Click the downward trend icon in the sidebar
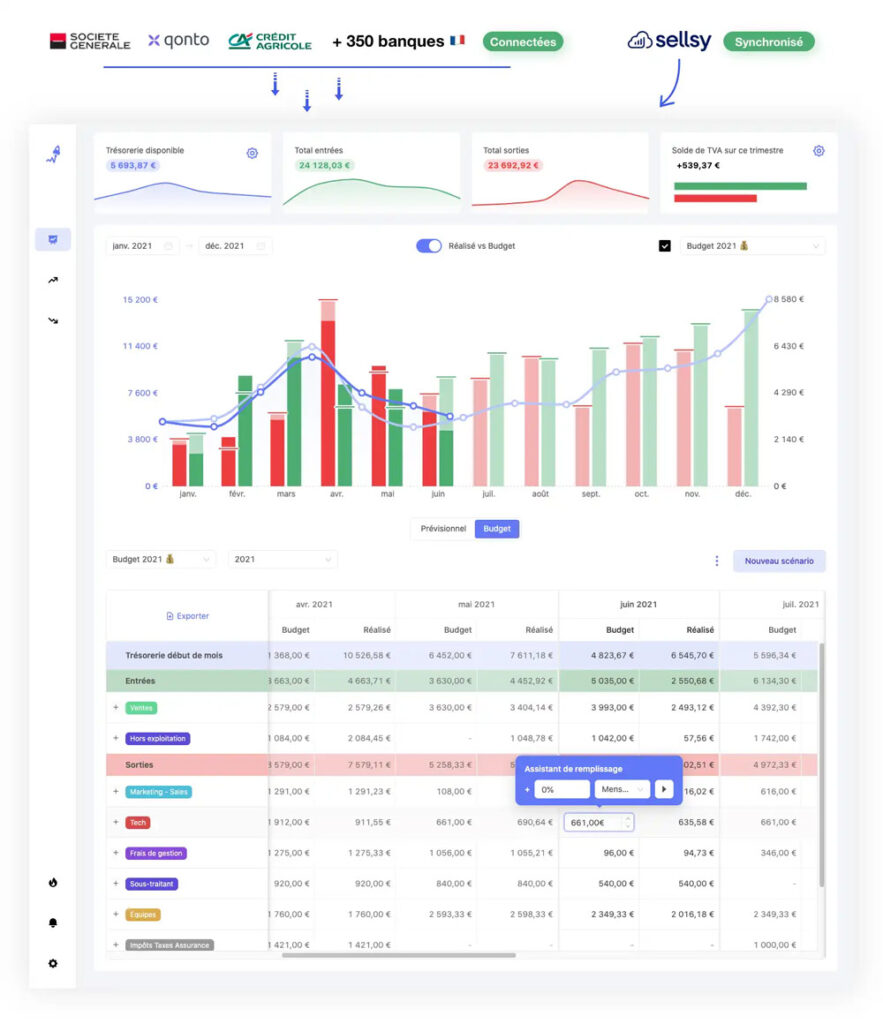This screenshot has width=883, height=1024. (53, 320)
